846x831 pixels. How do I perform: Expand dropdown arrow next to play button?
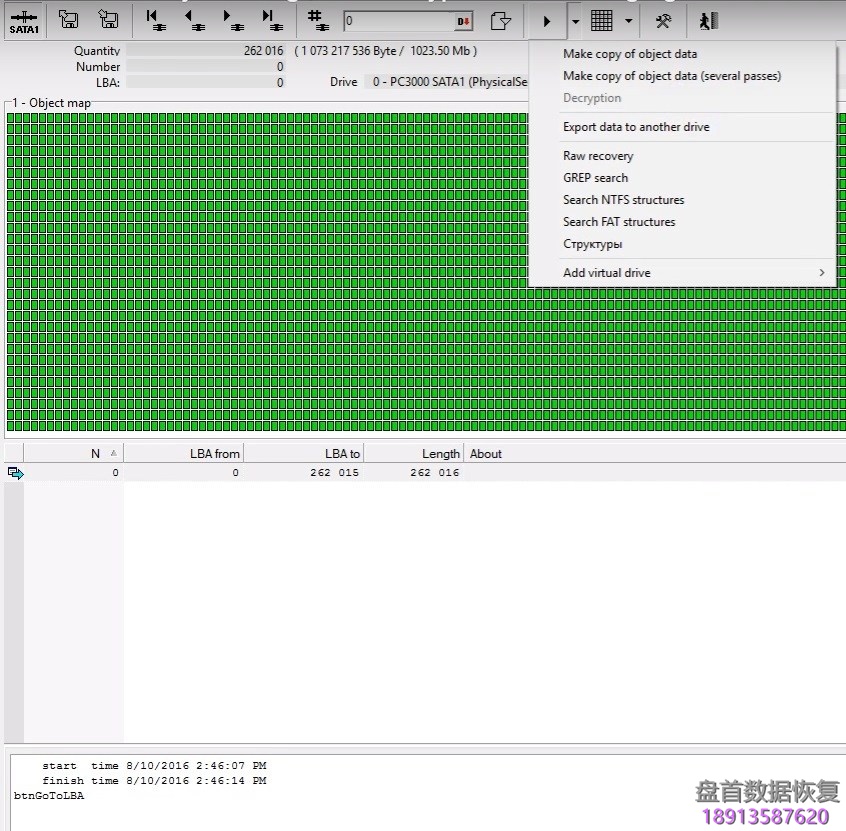575,20
